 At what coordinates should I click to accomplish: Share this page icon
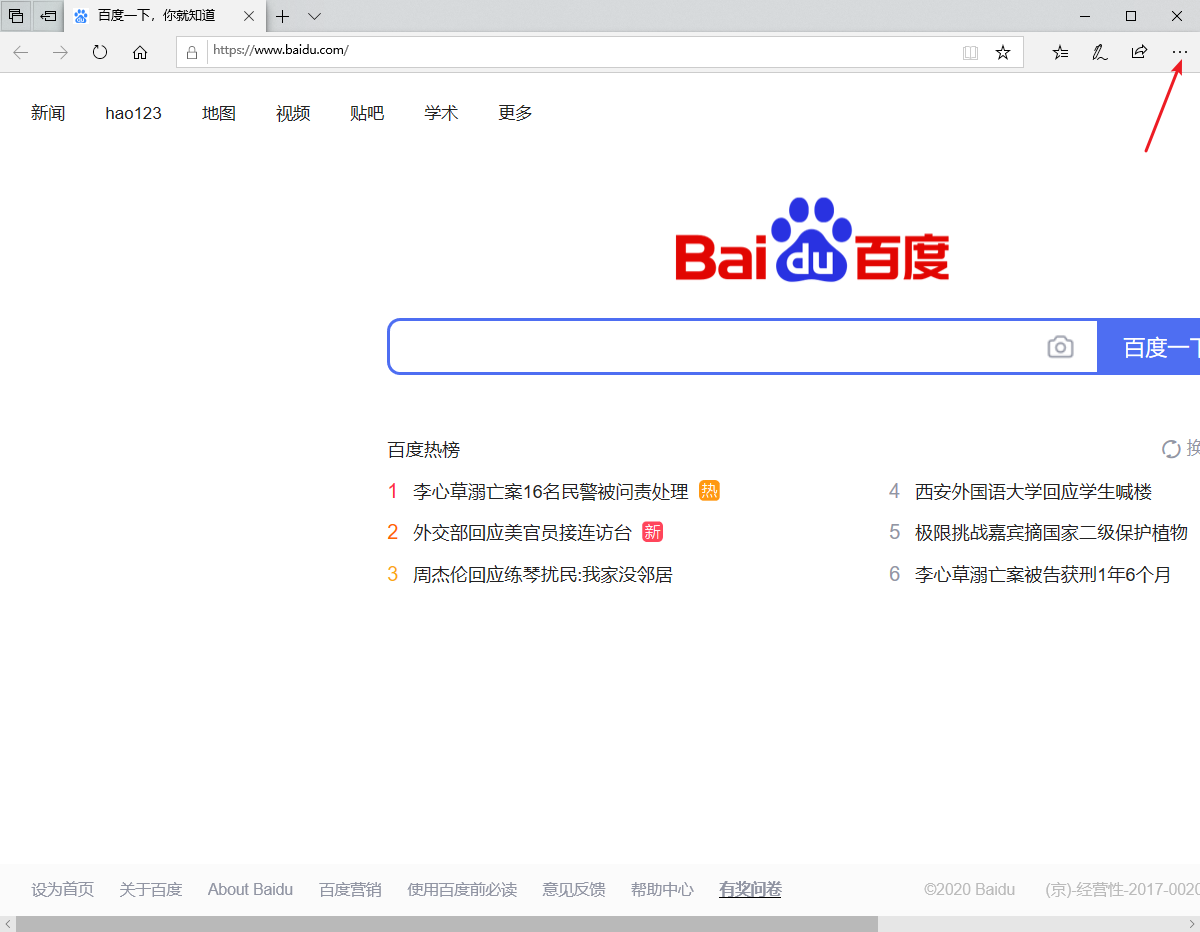[x=1139, y=53]
